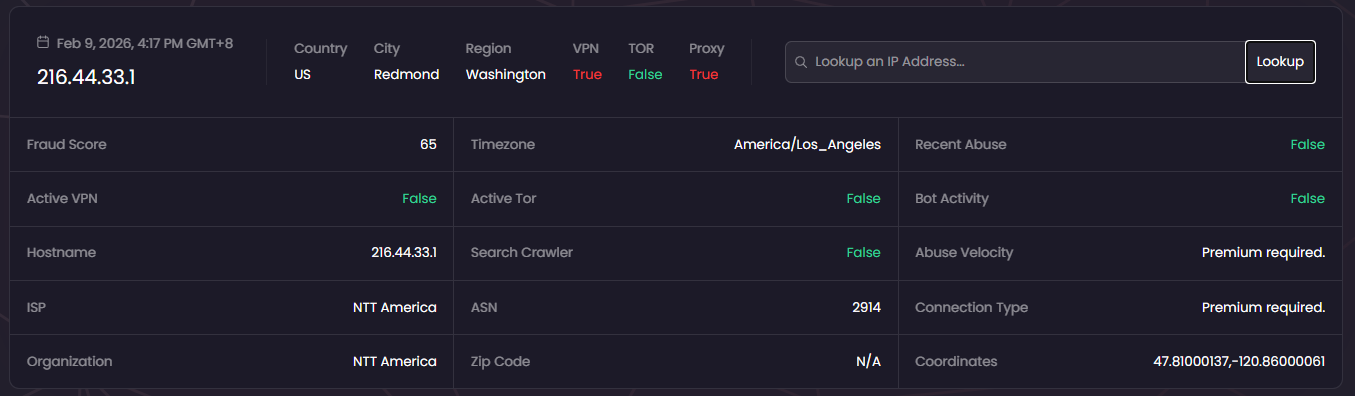1355x396 pixels.
Task: Click the Connection Type Premium required text
Action: tap(1263, 307)
